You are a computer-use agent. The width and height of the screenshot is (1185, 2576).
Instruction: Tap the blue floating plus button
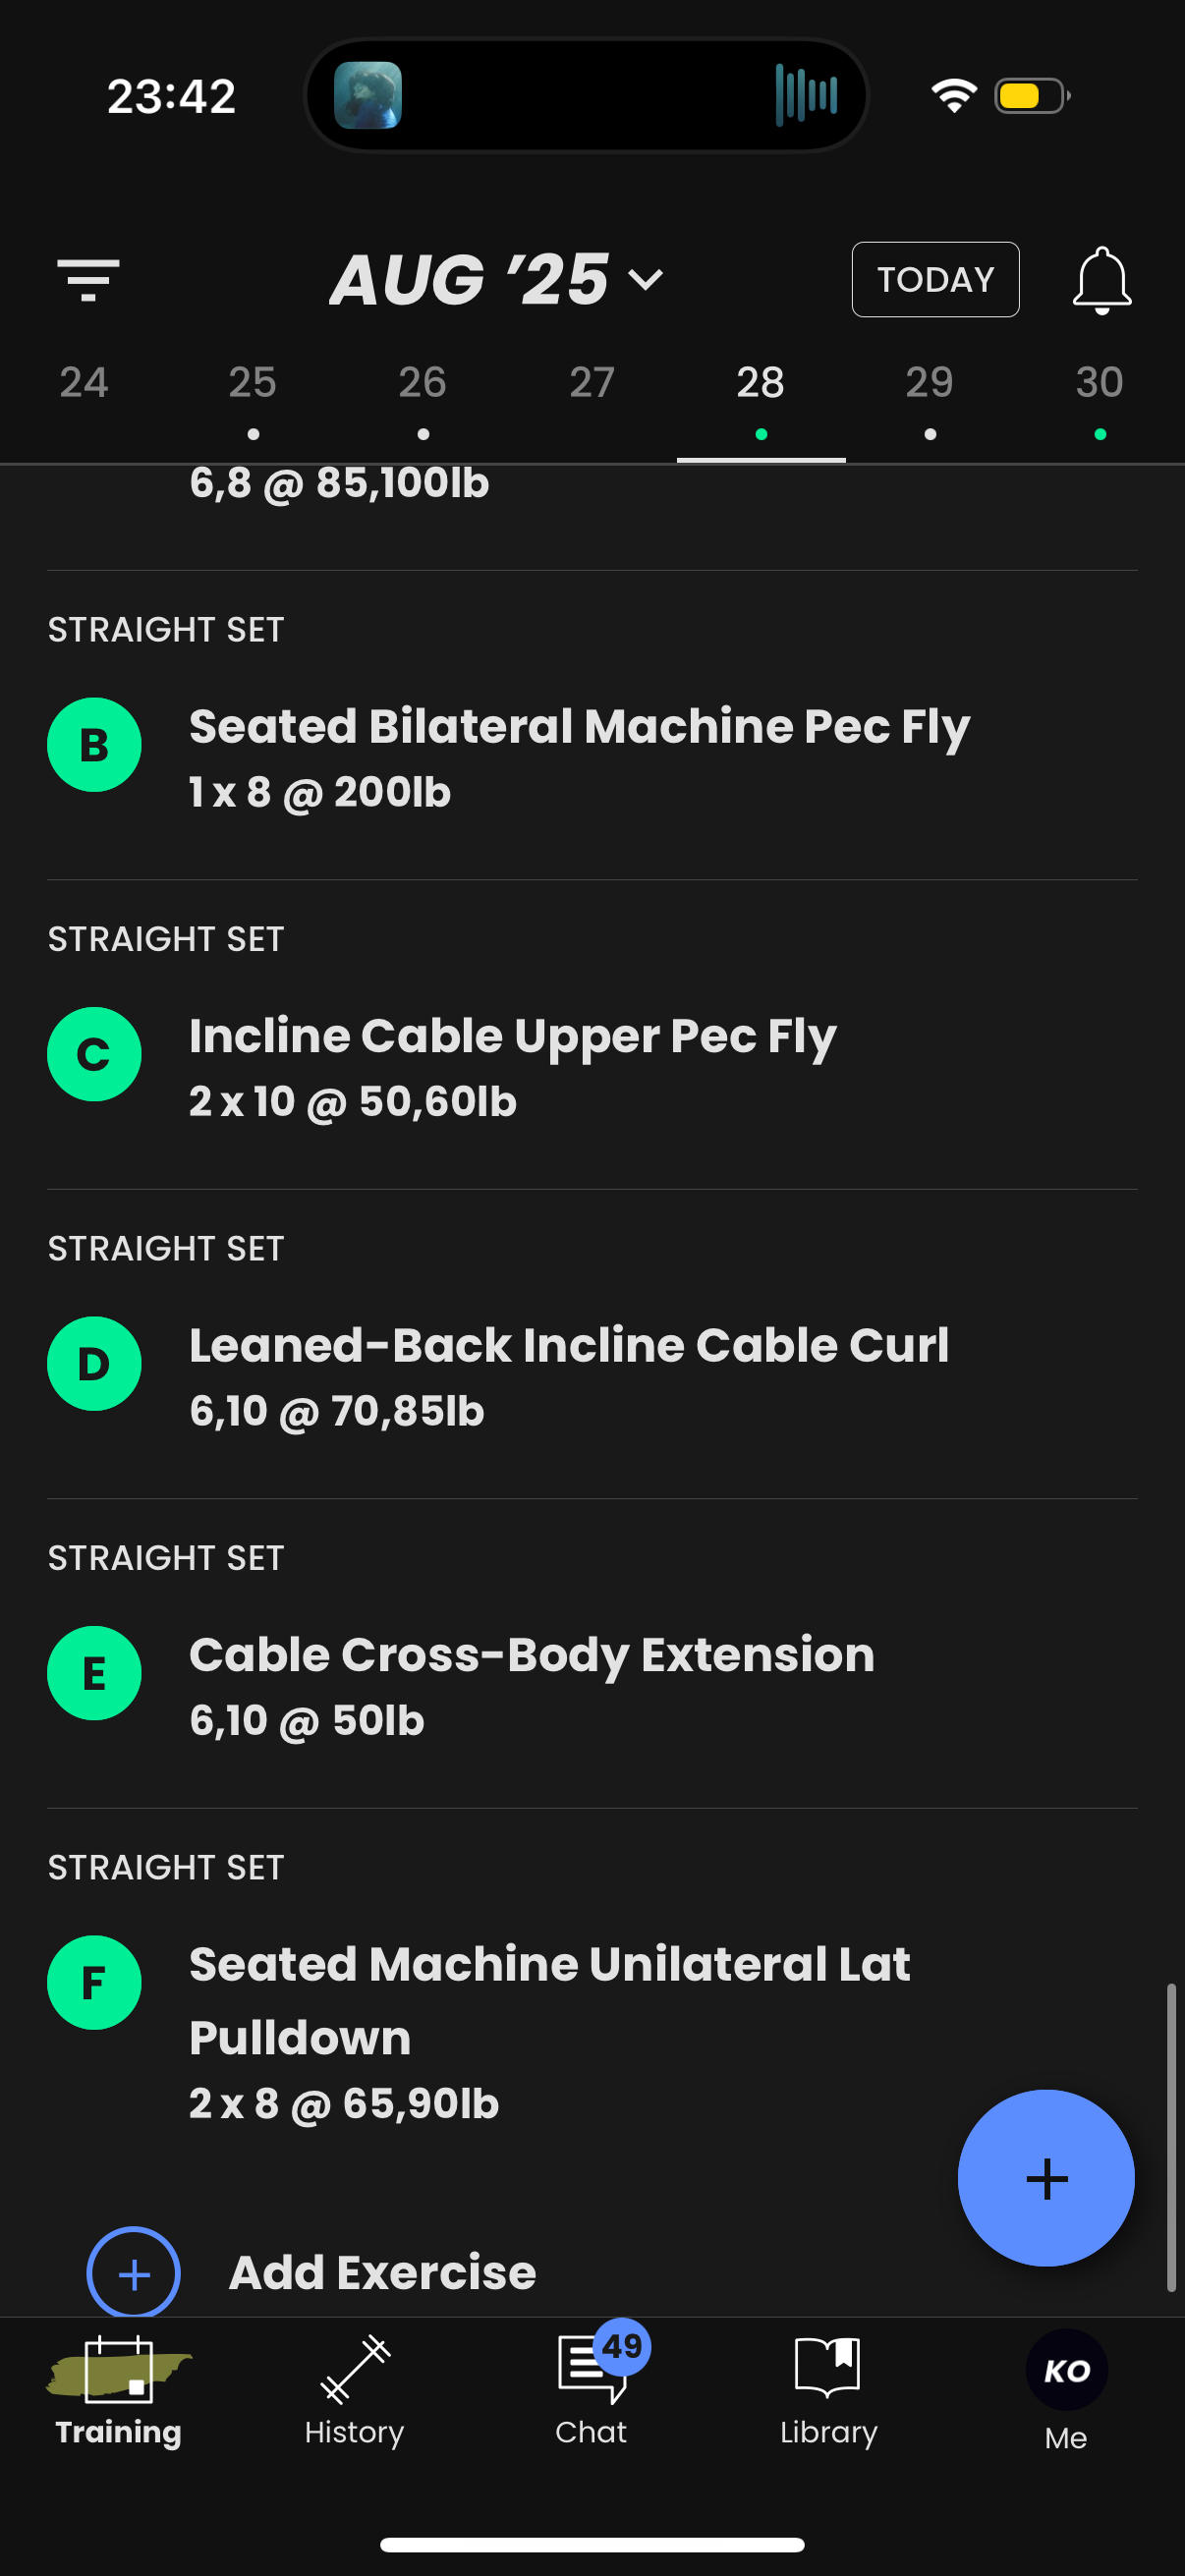[1046, 2178]
